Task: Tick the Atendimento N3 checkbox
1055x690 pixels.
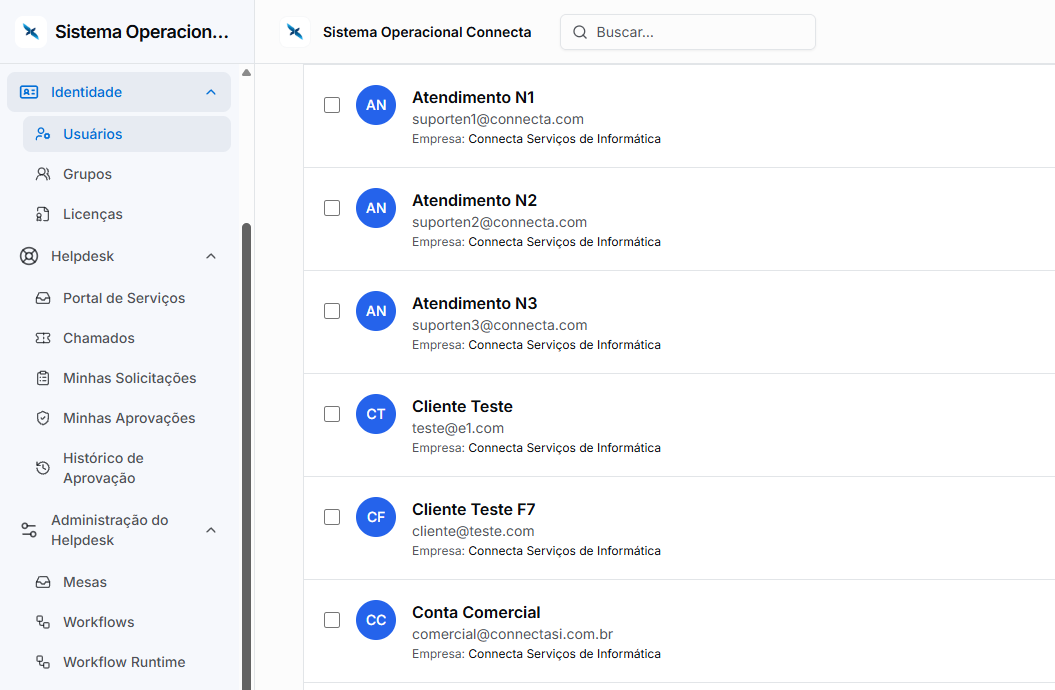Action: [332, 311]
